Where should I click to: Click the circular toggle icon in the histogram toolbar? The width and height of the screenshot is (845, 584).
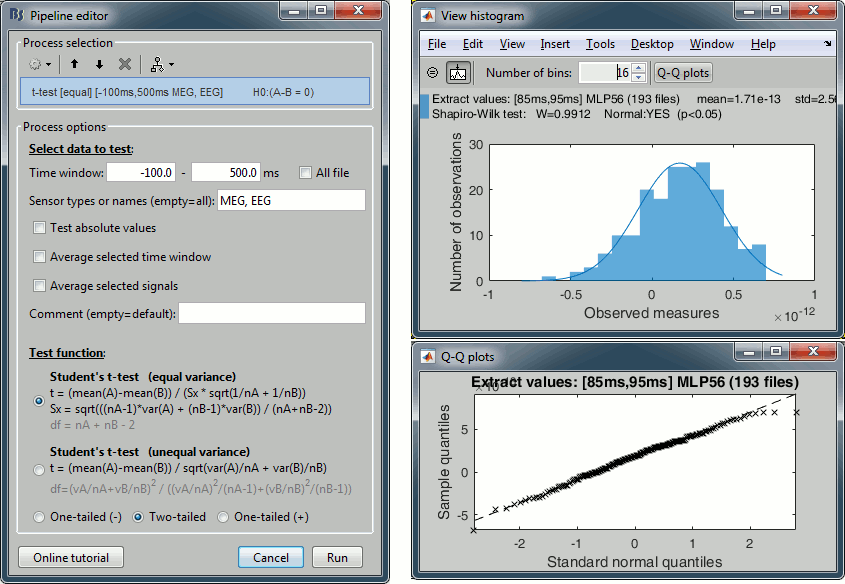tap(432, 73)
